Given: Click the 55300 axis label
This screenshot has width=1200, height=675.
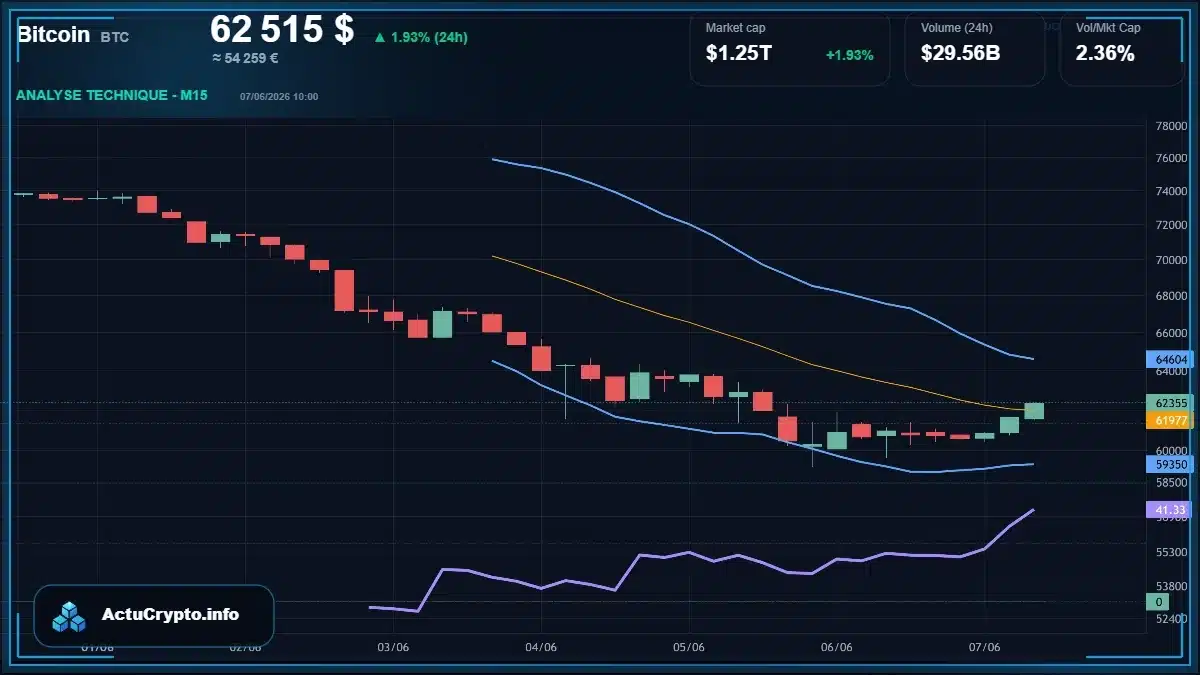Looking at the screenshot, I should click(x=1171, y=552).
